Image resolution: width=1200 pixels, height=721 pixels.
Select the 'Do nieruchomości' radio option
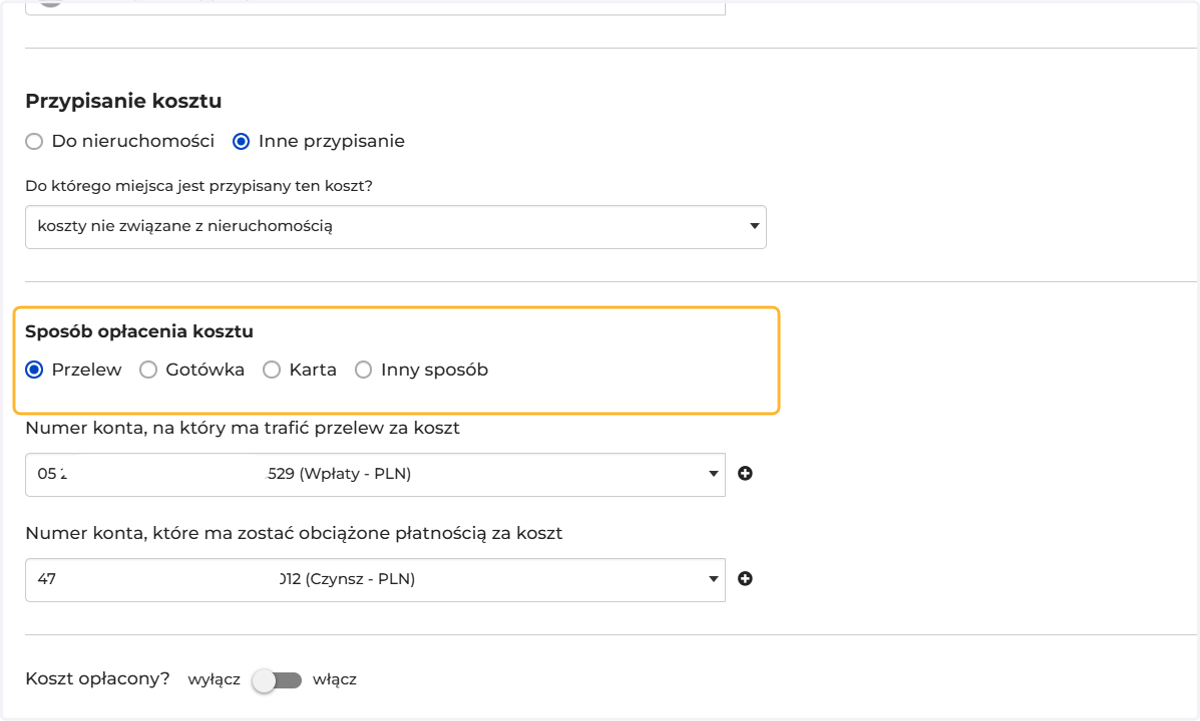coord(34,142)
